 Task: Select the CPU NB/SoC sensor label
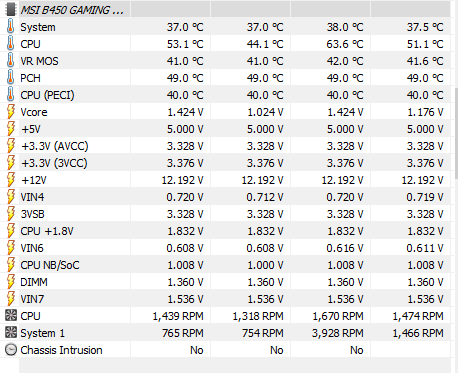50,265
